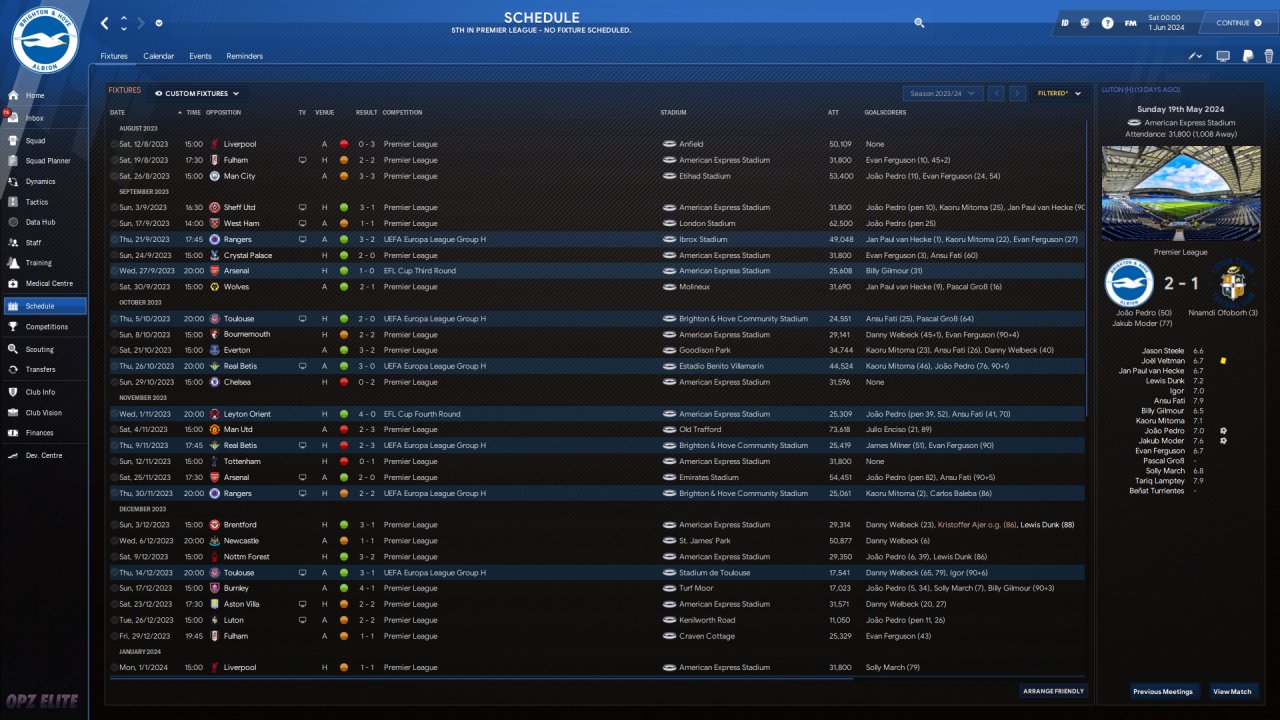Image resolution: width=1280 pixels, height=720 pixels.
Task: Open Medical Centre from the sidebar
Action: click(x=49, y=284)
